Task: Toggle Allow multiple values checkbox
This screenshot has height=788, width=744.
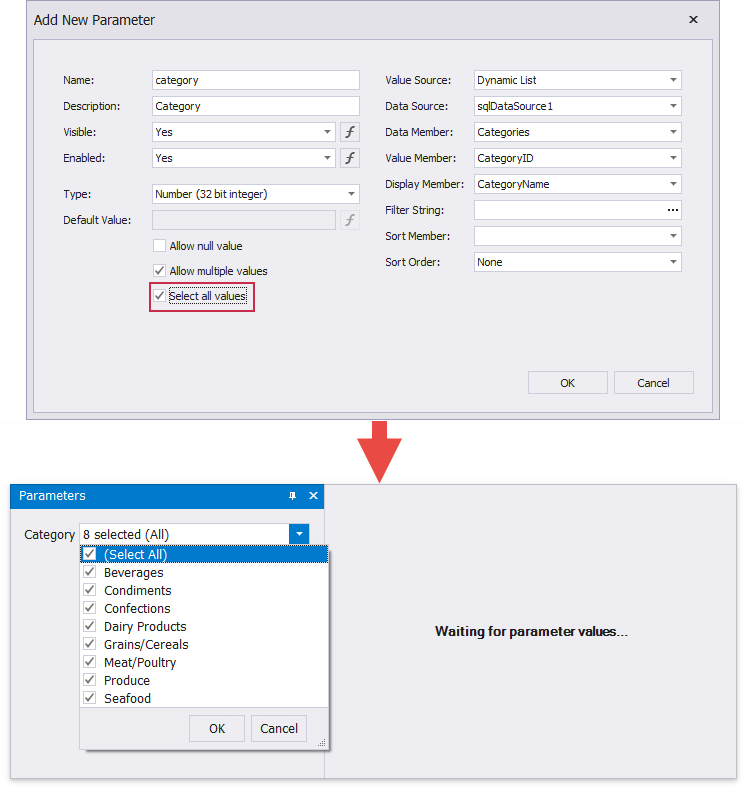Action: [x=159, y=271]
